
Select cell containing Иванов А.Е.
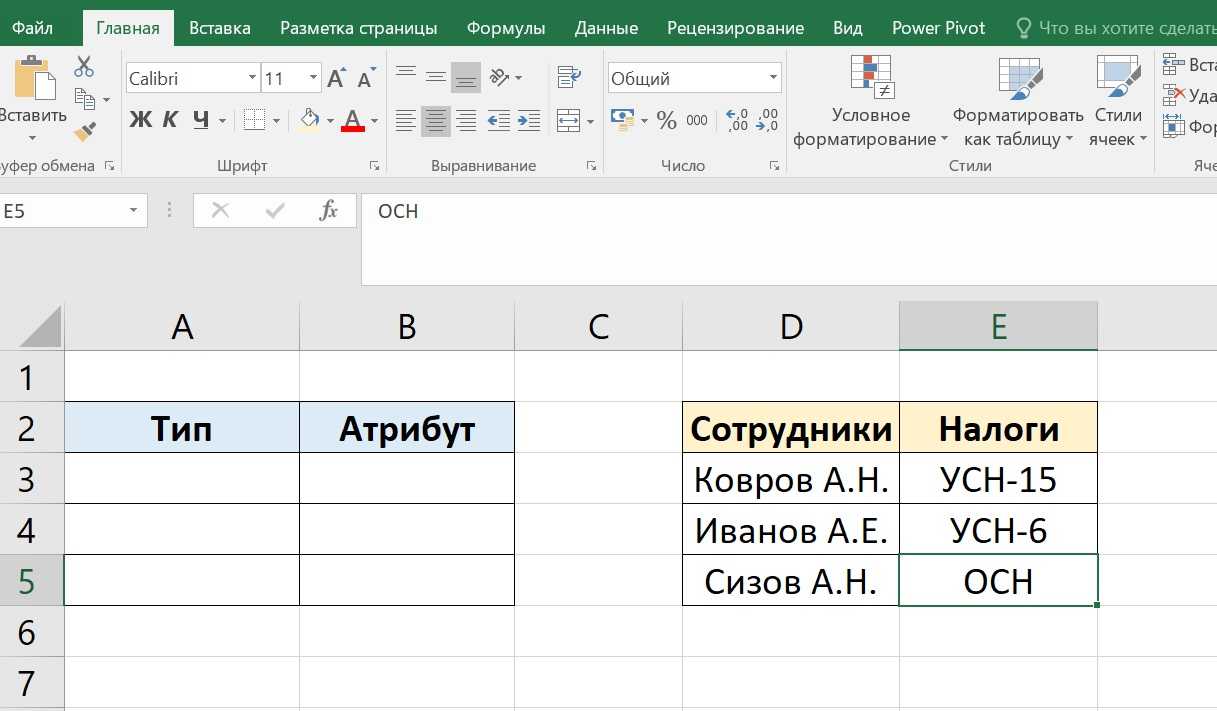tap(791, 530)
